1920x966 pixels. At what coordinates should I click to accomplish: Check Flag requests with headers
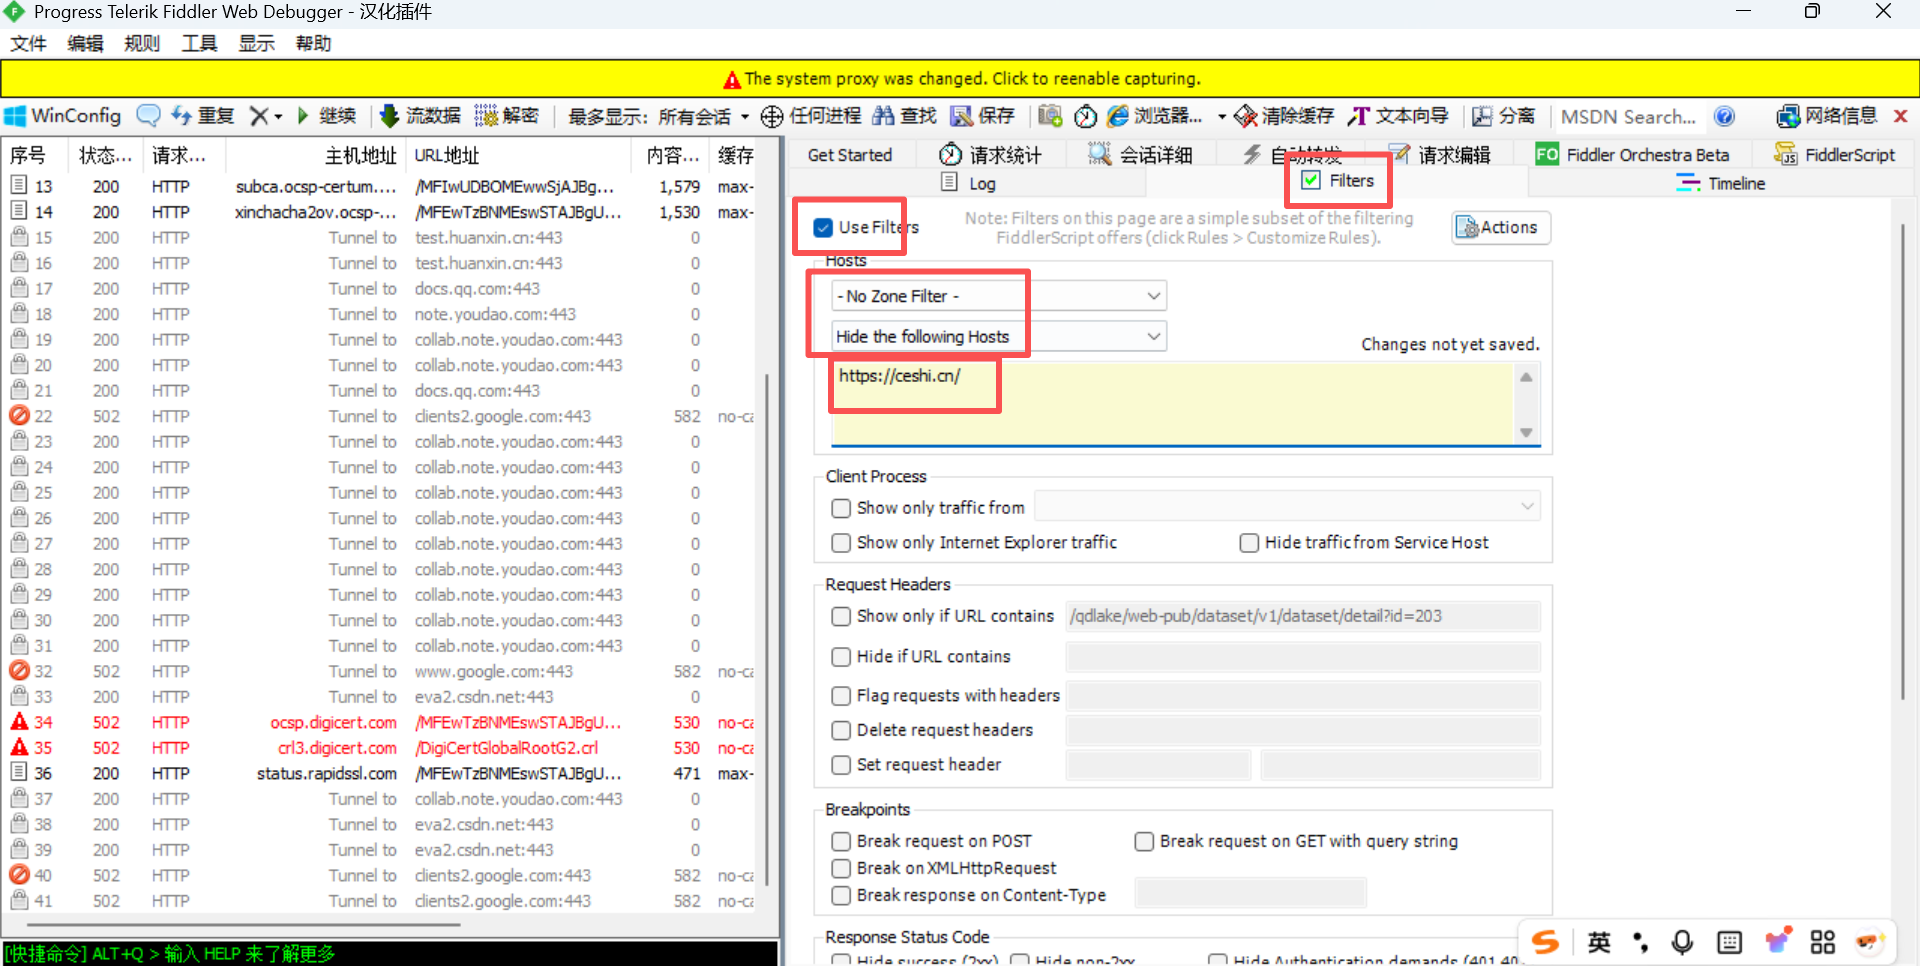(x=841, y=696)
